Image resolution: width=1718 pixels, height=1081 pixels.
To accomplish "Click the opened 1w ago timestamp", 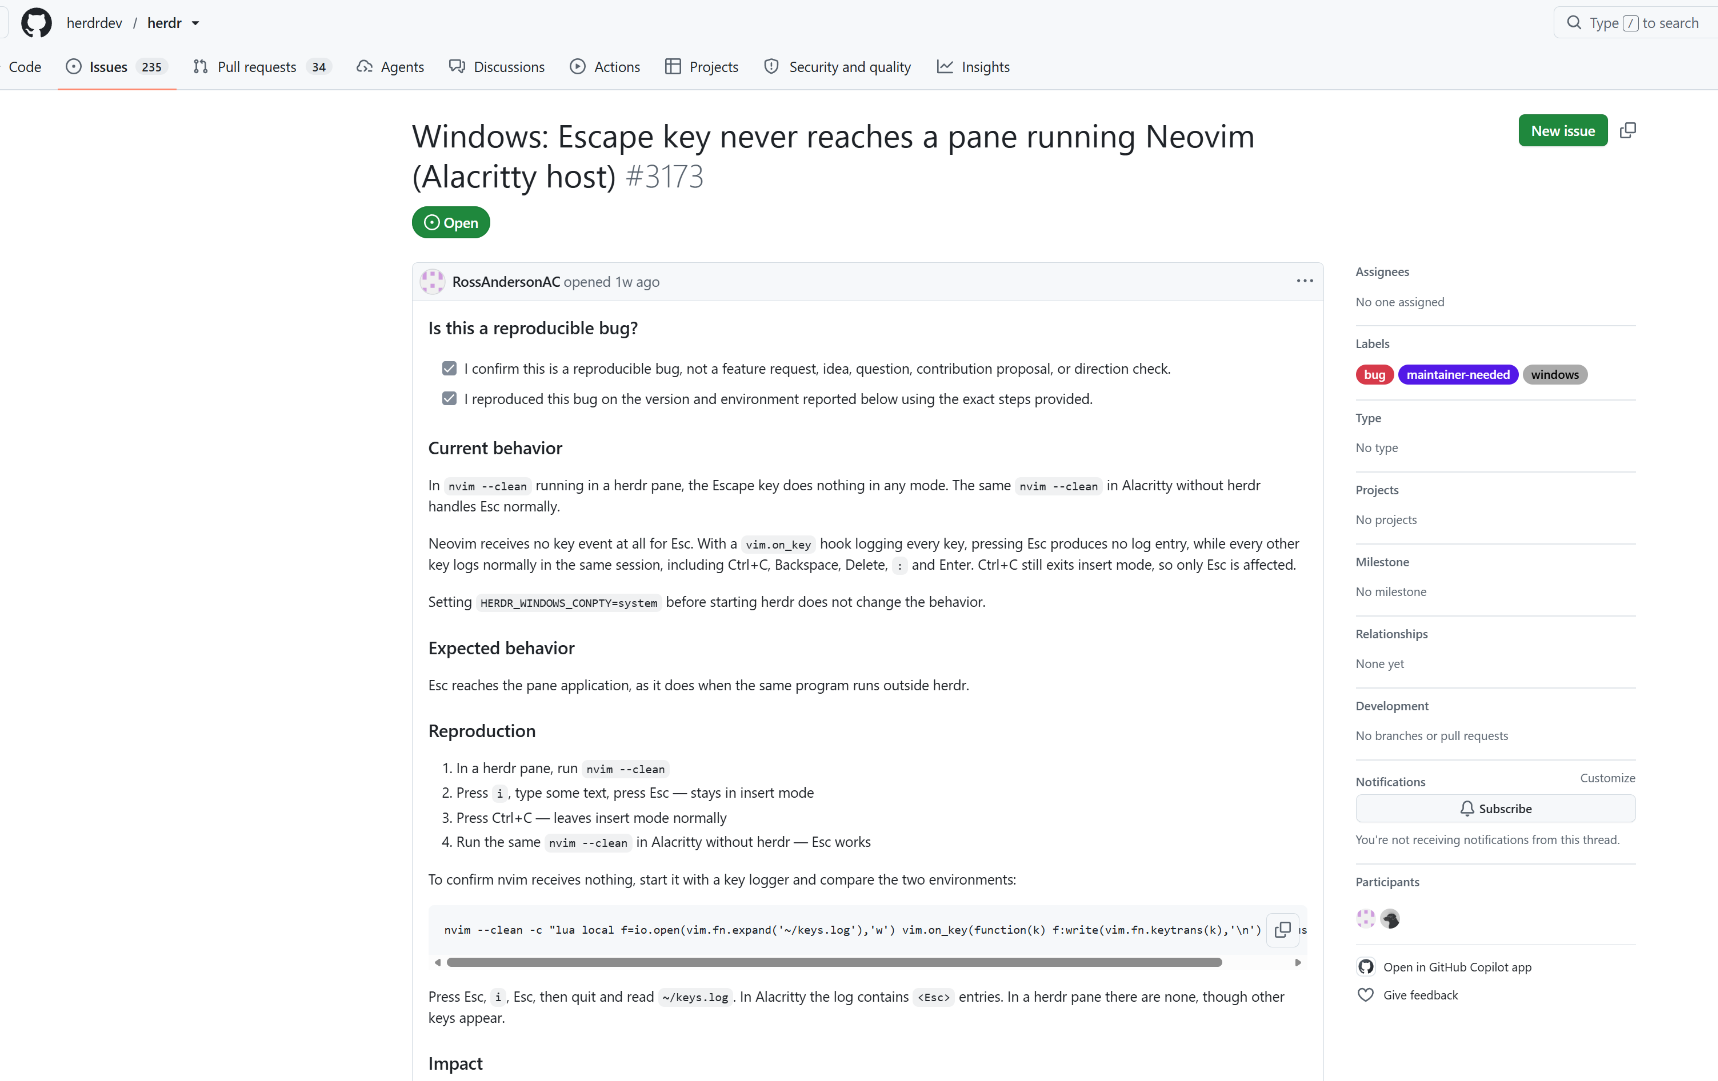I will coord(637,282).
